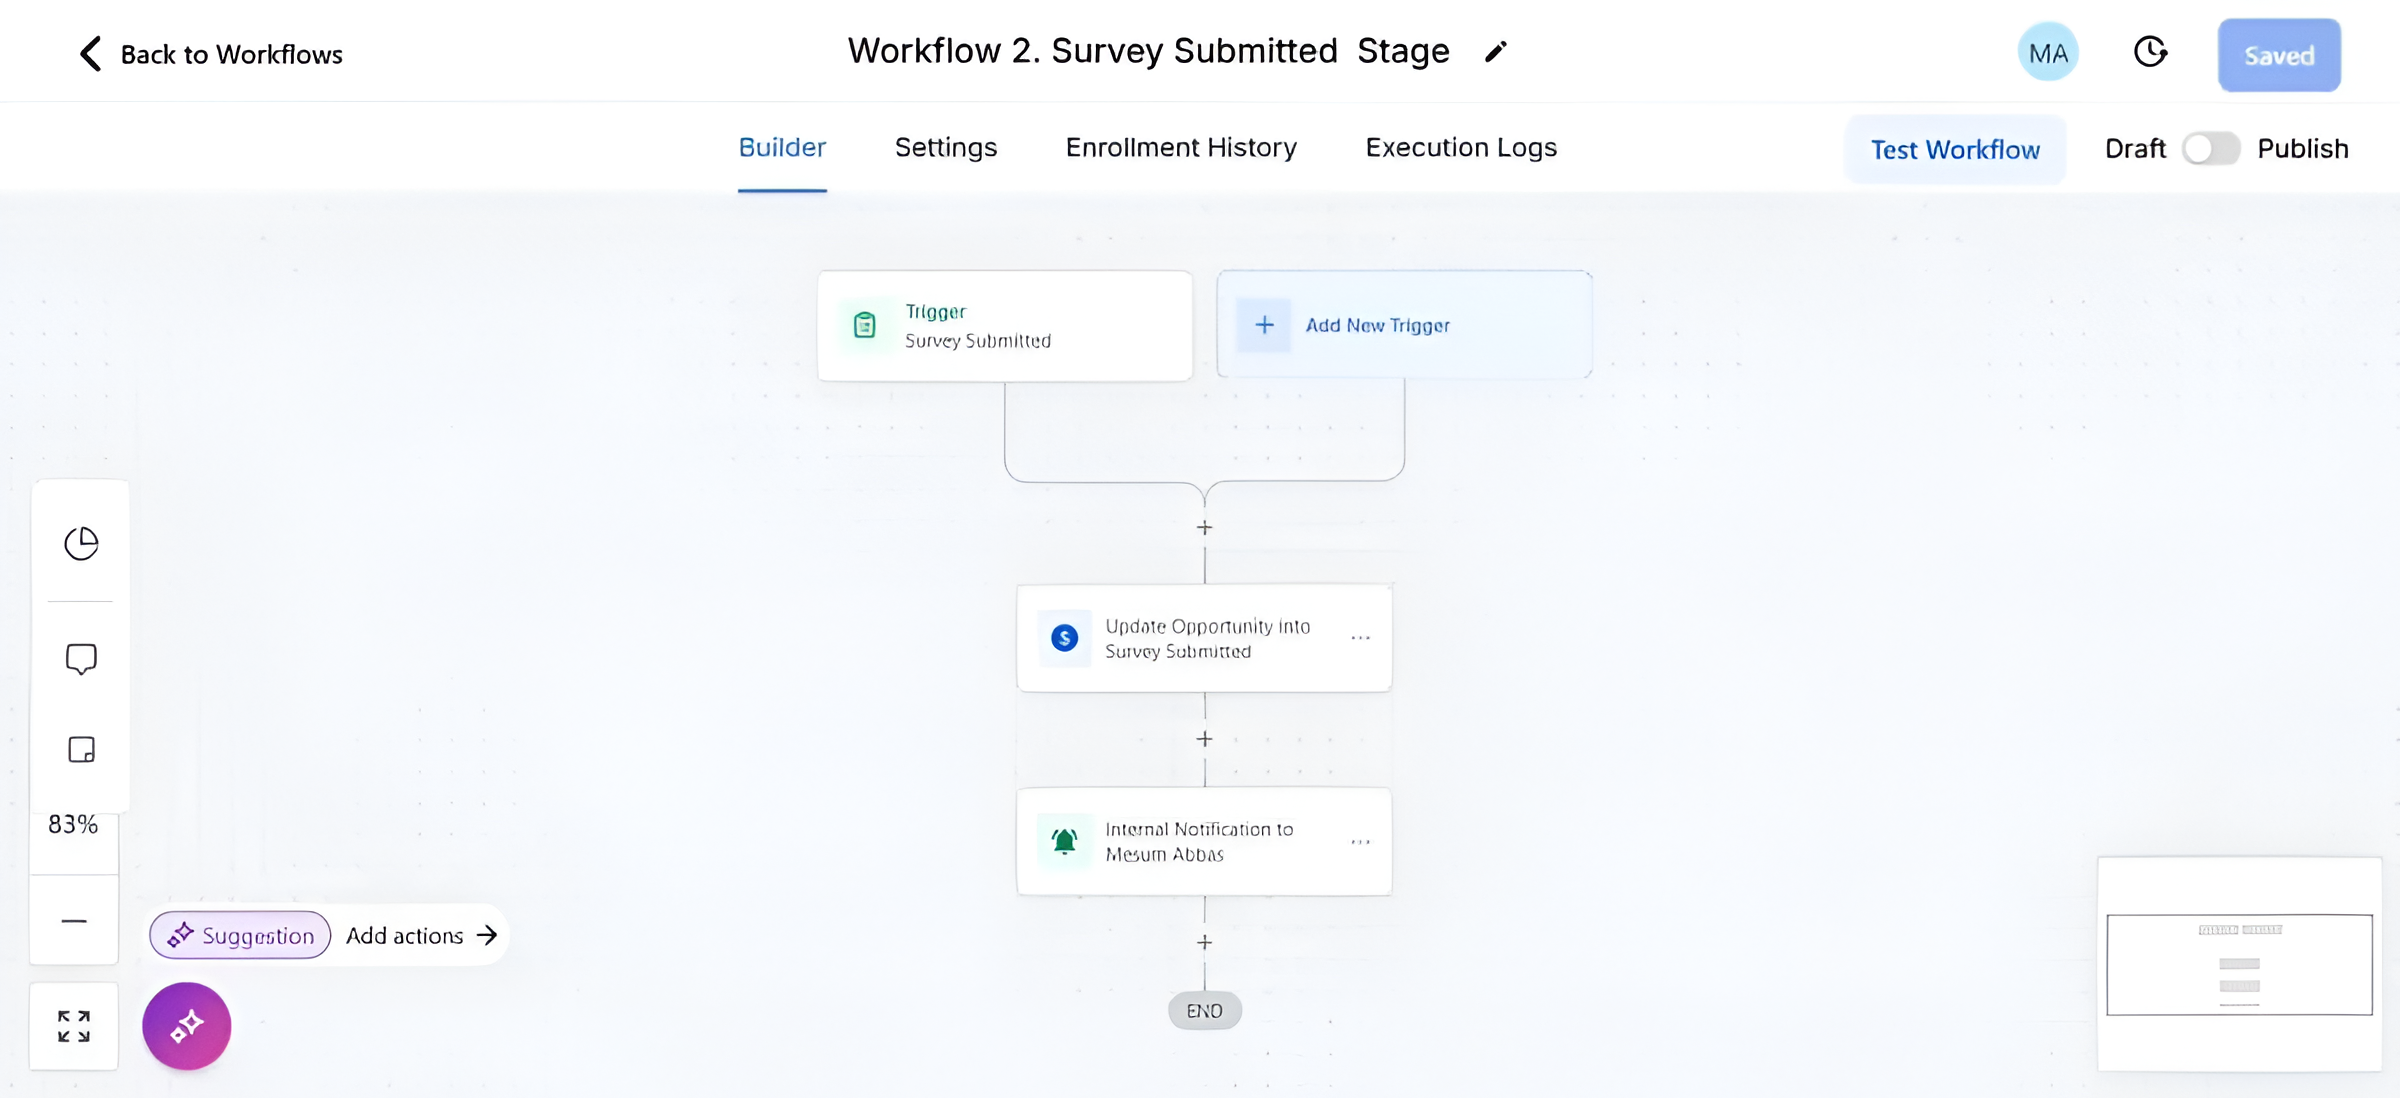
Task: Add a sticky note from sidebar
Action: [x=81, y=750]
